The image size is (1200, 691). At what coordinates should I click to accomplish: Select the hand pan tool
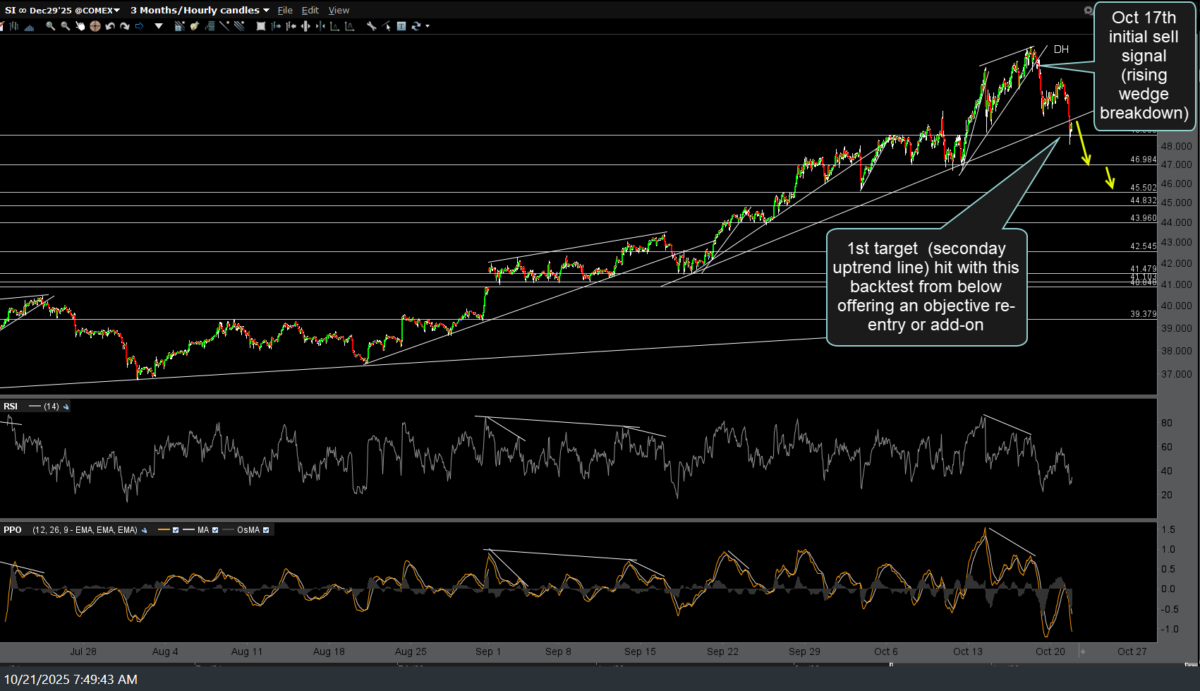pos(80,26)
